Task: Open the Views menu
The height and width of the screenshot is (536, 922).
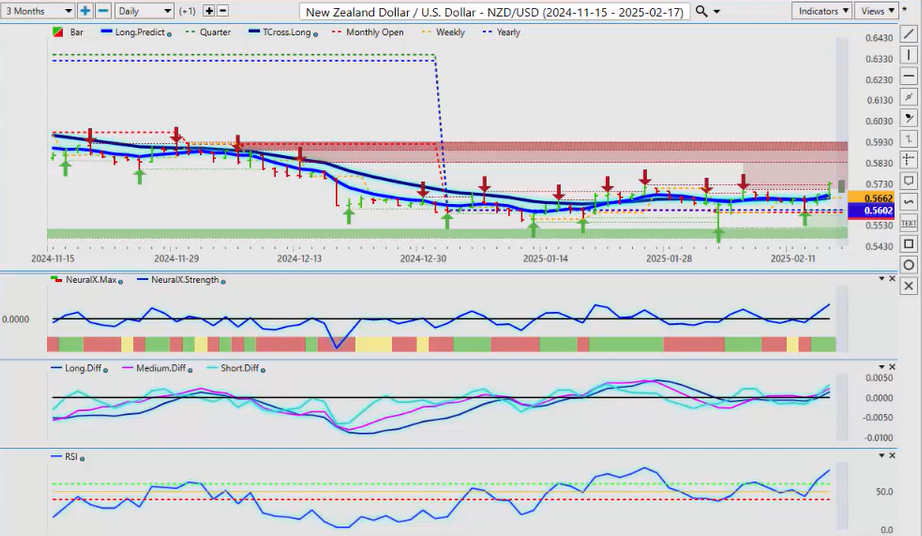Action: pos(878,11)
